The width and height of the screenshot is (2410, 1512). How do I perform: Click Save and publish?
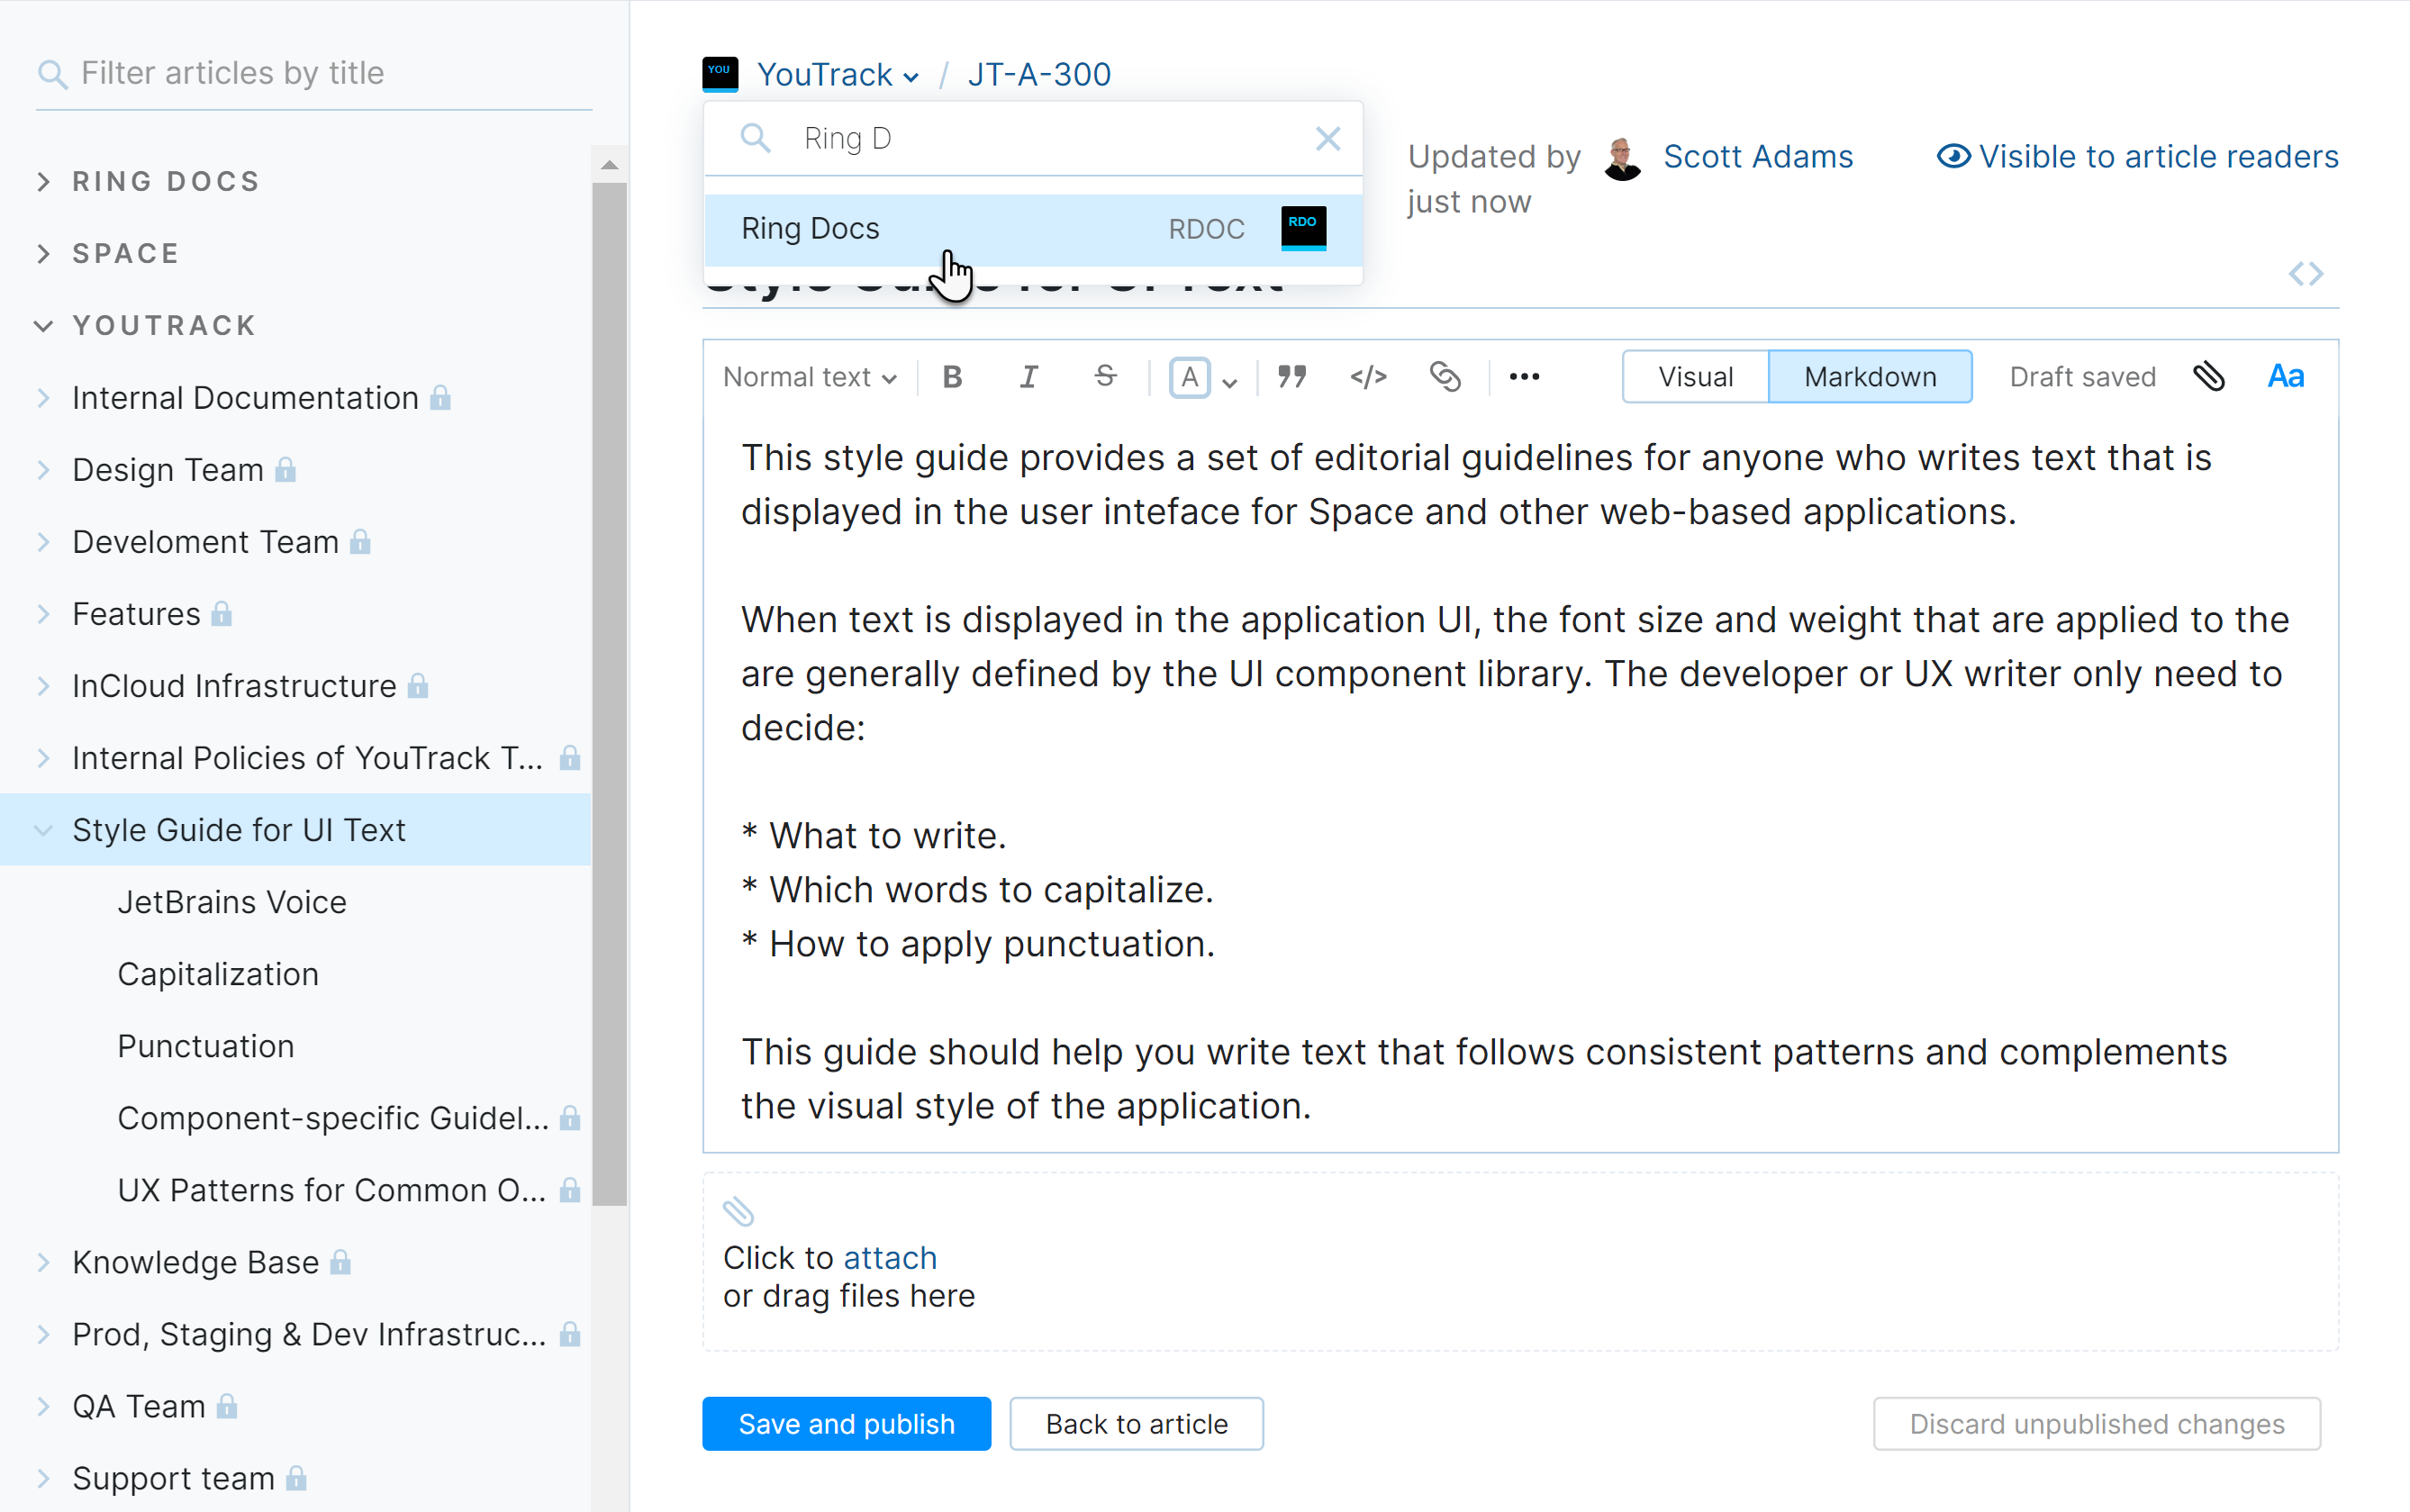(845, 1423)
